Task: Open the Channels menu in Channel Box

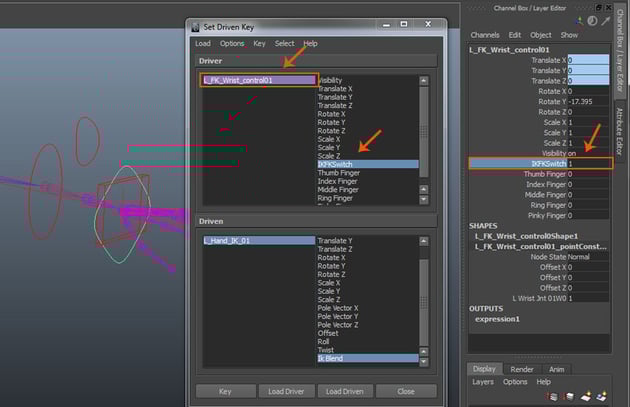Action: pos(485,34)
